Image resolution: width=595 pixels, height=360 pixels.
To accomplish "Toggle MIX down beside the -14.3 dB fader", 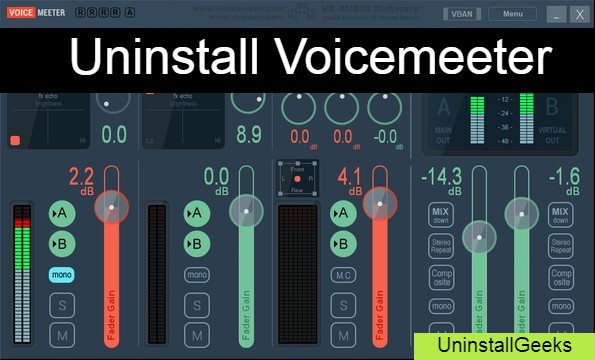I will (441, 215).
